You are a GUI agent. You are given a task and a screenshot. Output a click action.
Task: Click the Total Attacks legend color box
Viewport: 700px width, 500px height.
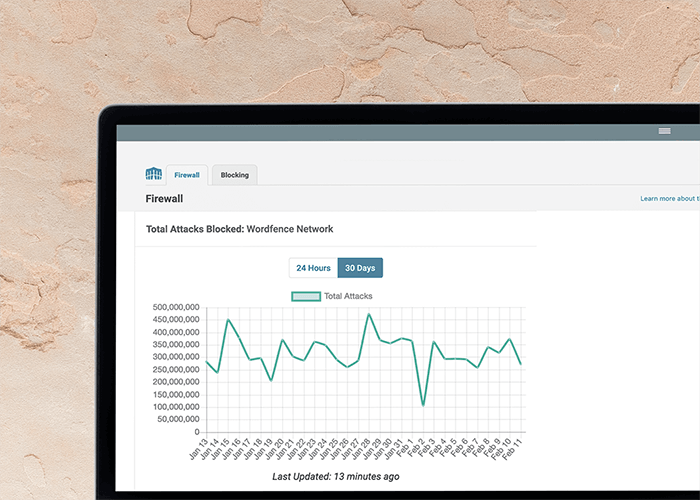(x=305, y=297)
